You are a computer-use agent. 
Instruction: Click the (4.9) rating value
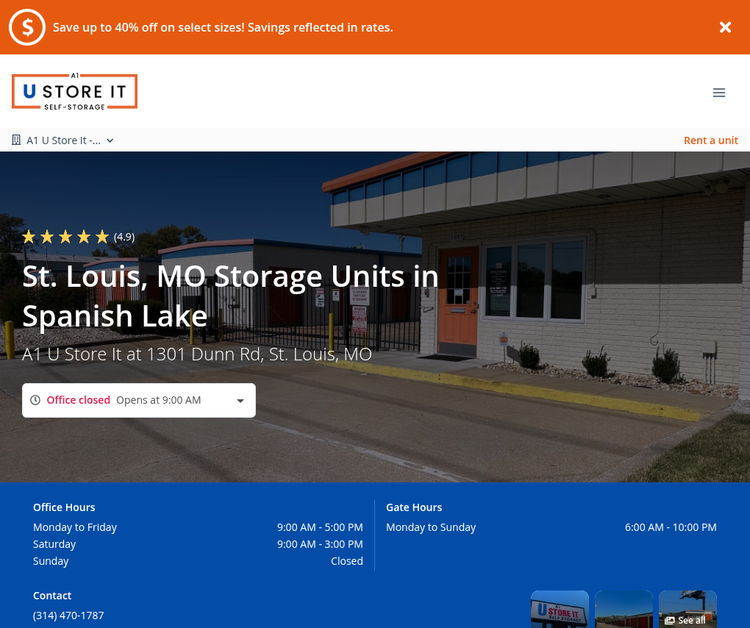(124, 237)
